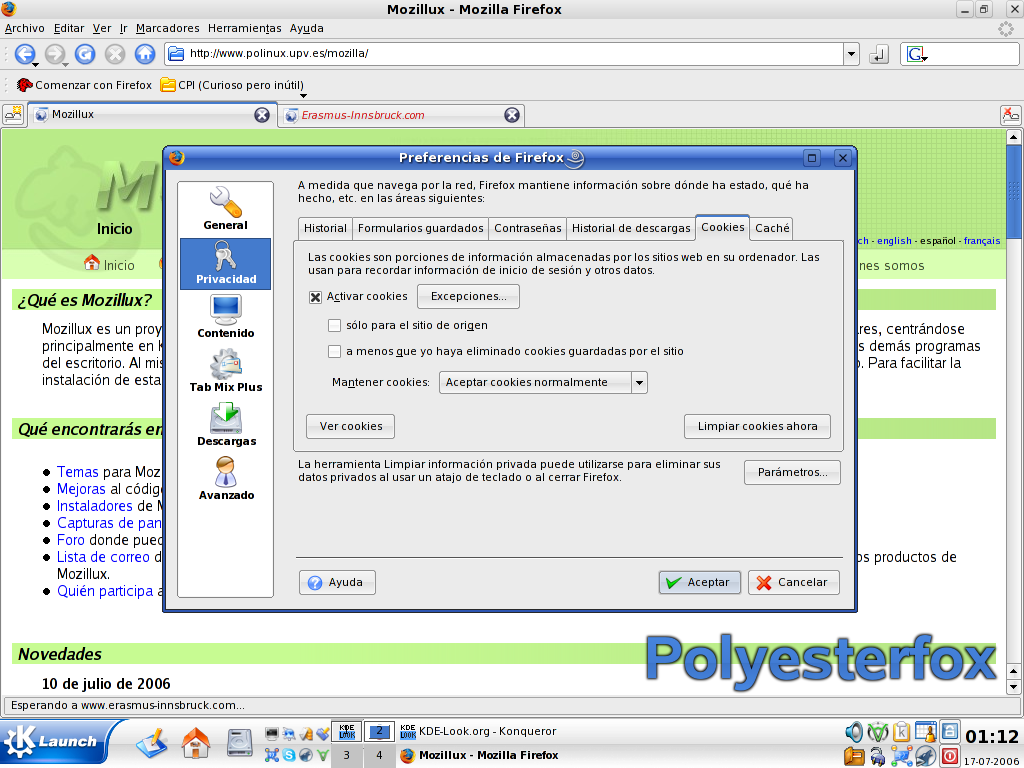Click the close-tab icon at tab bar end
Image resolution: width=1024 pixels, height=768 pixels.
[1010, 115]
